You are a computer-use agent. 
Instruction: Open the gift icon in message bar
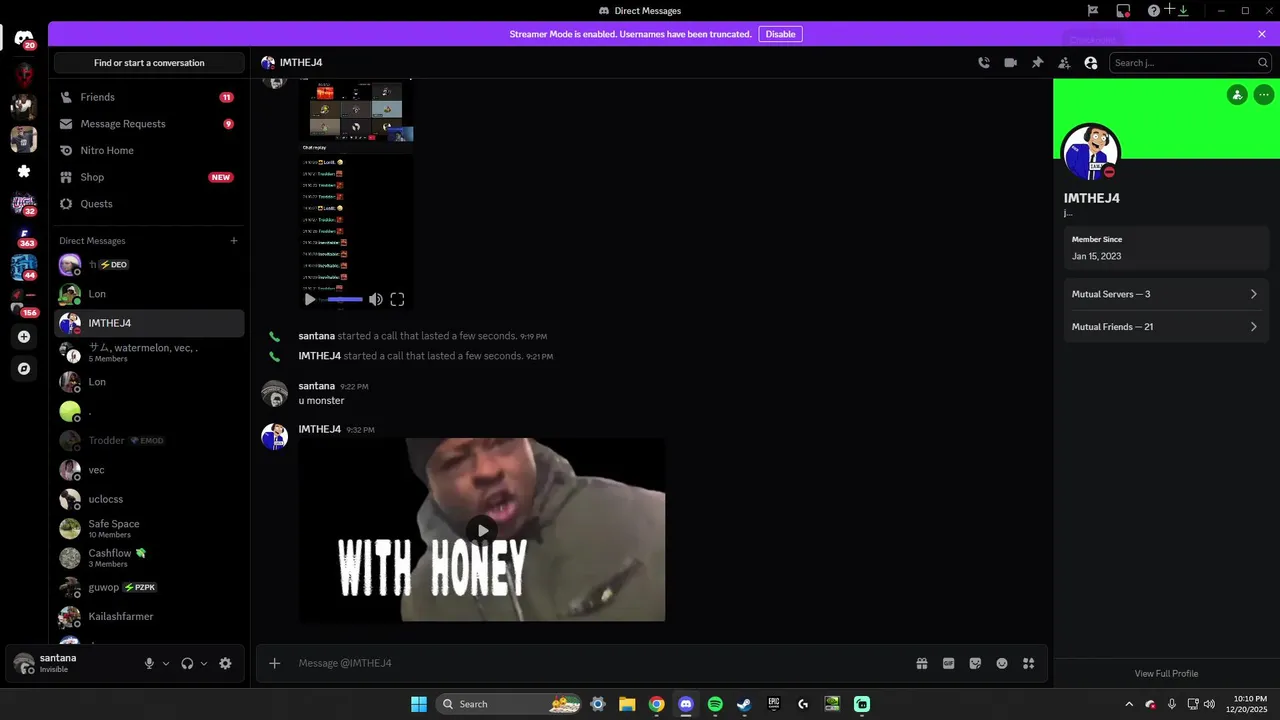(922, 663)
